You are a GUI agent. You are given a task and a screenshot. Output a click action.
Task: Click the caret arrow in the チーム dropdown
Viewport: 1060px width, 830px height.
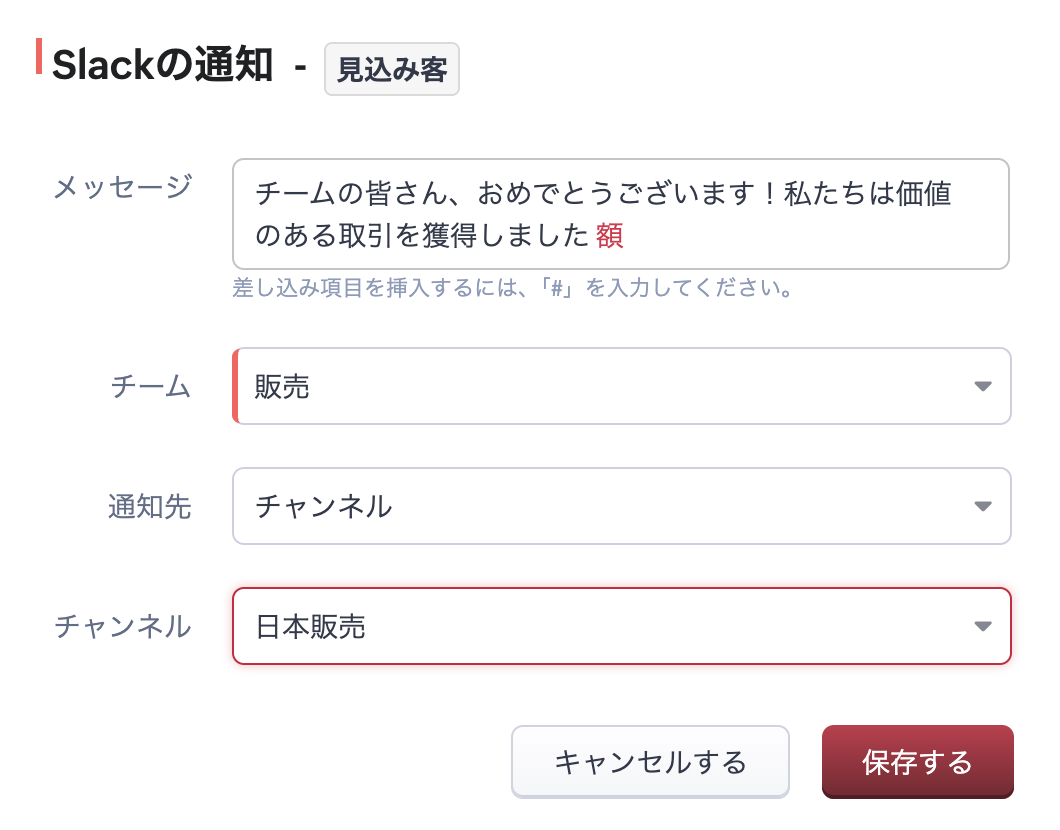[983, 386]
